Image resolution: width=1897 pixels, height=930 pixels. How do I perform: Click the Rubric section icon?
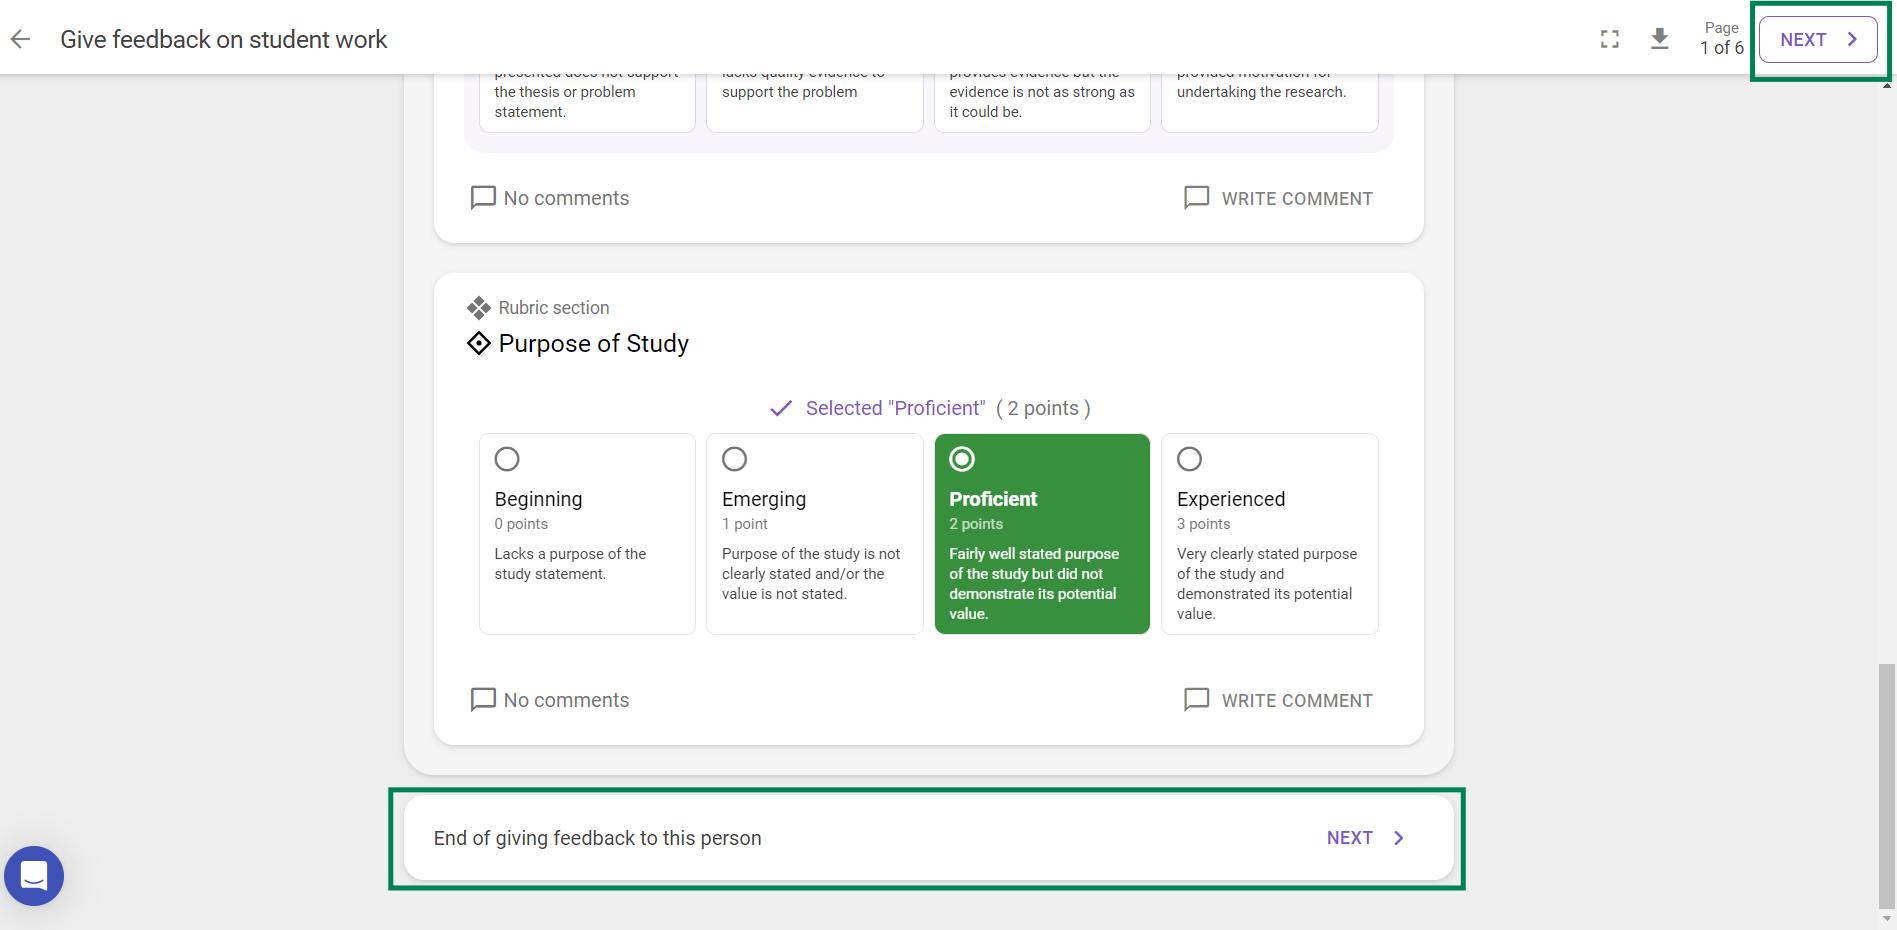(479, 307)
